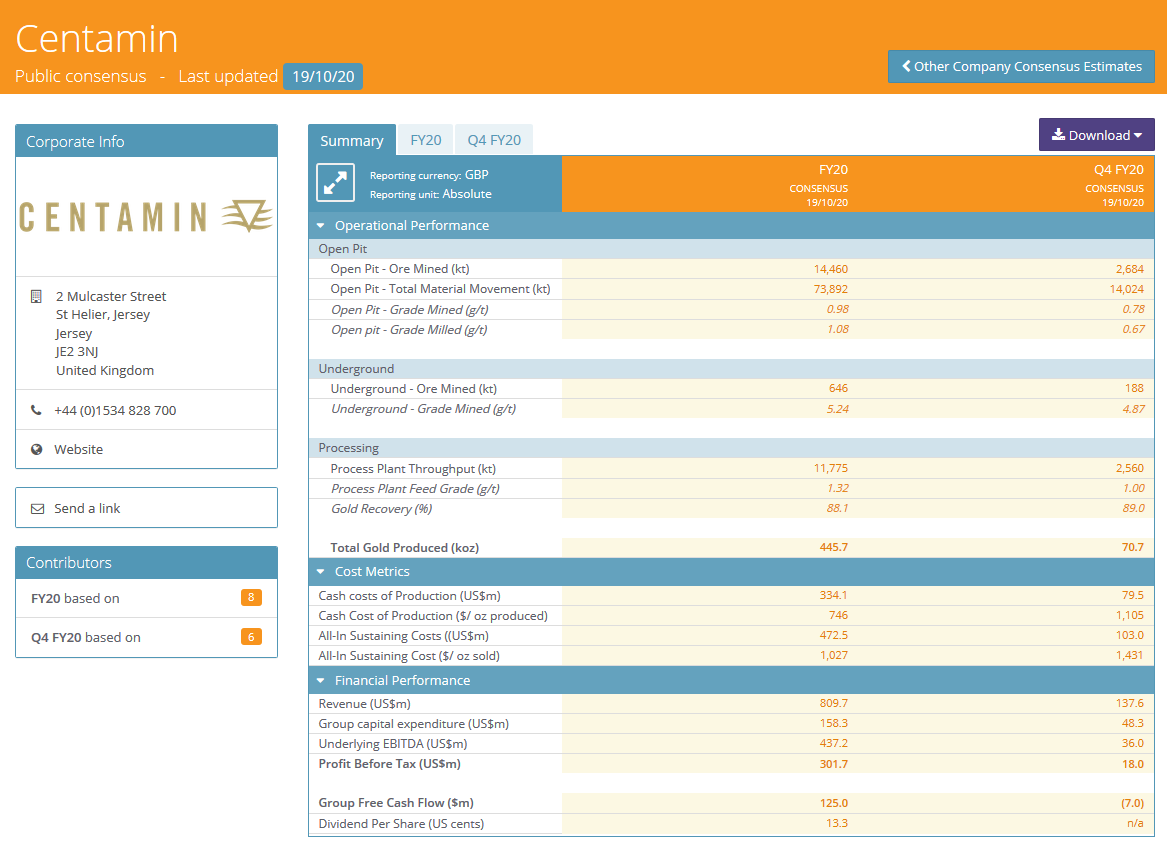Click the All-In Sustaining Cost ($/ oz sold) label
Image resolution: width=1167 pixels, height=846 pixels.
409,656
